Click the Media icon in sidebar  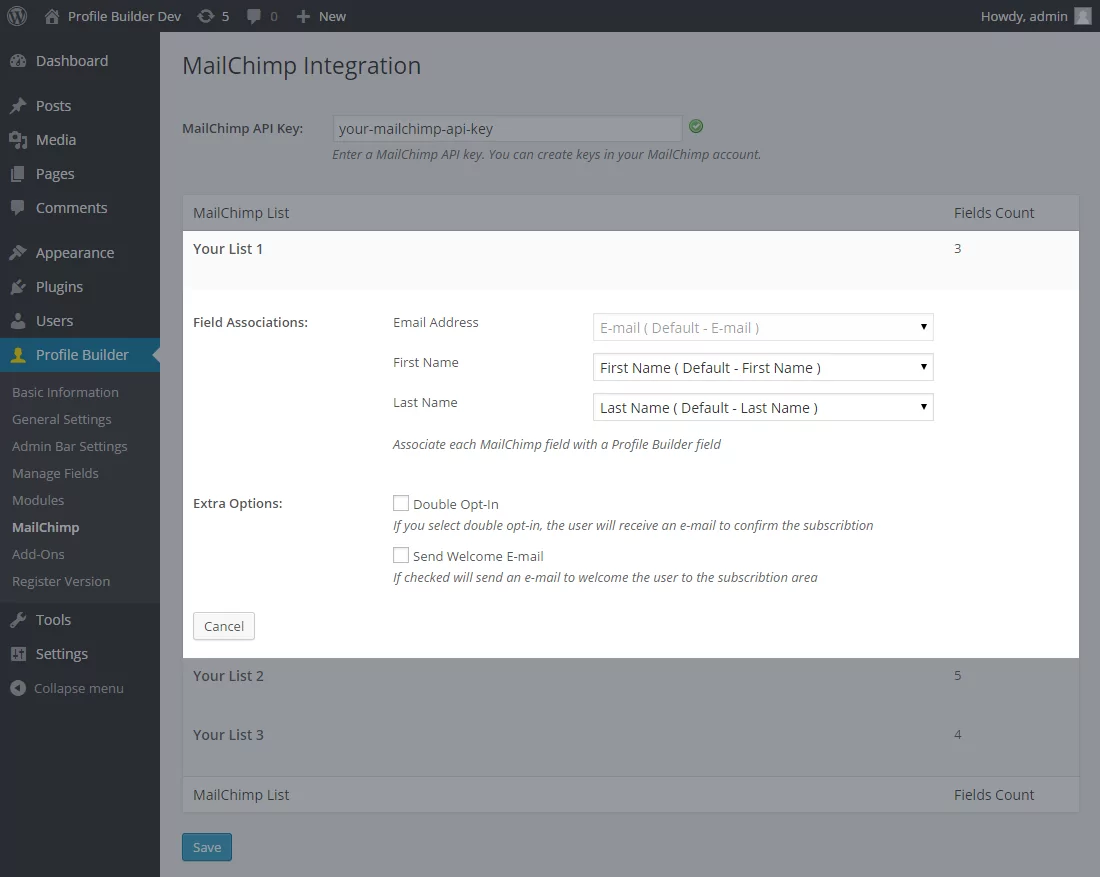(18, 140)
